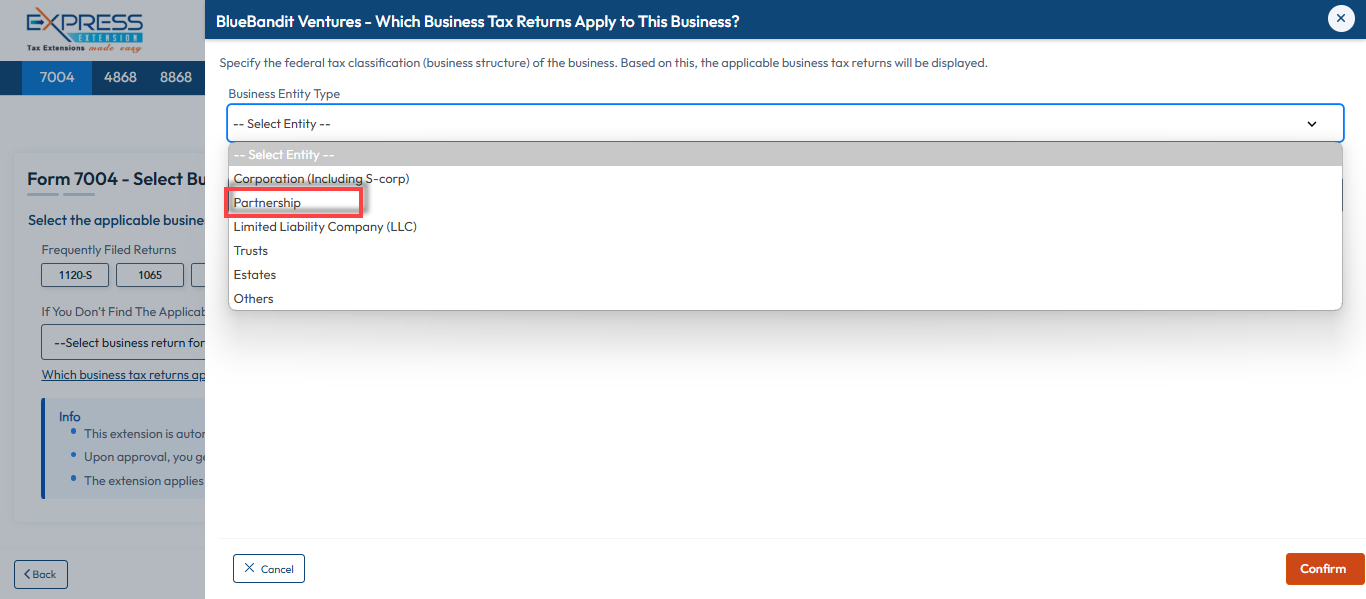The height and width of the screenshot is (599, 1366).
Task: Select the 1065 frequently filed return
Action: (x=150, y=275)
